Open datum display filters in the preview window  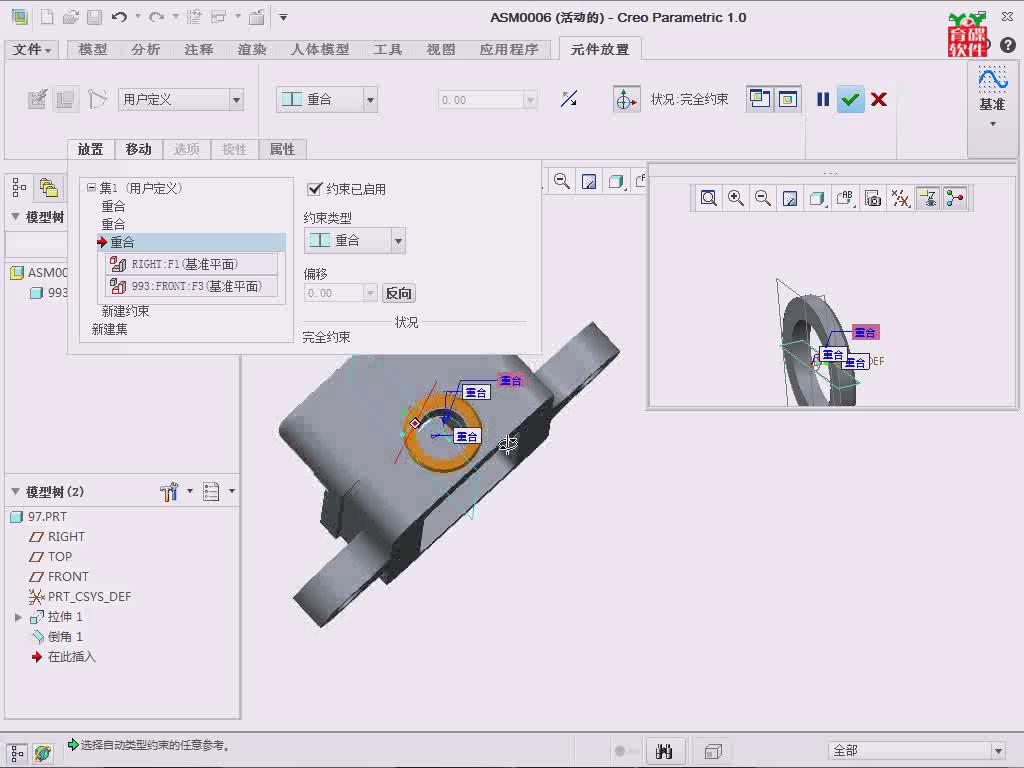(x=901, y=198)
